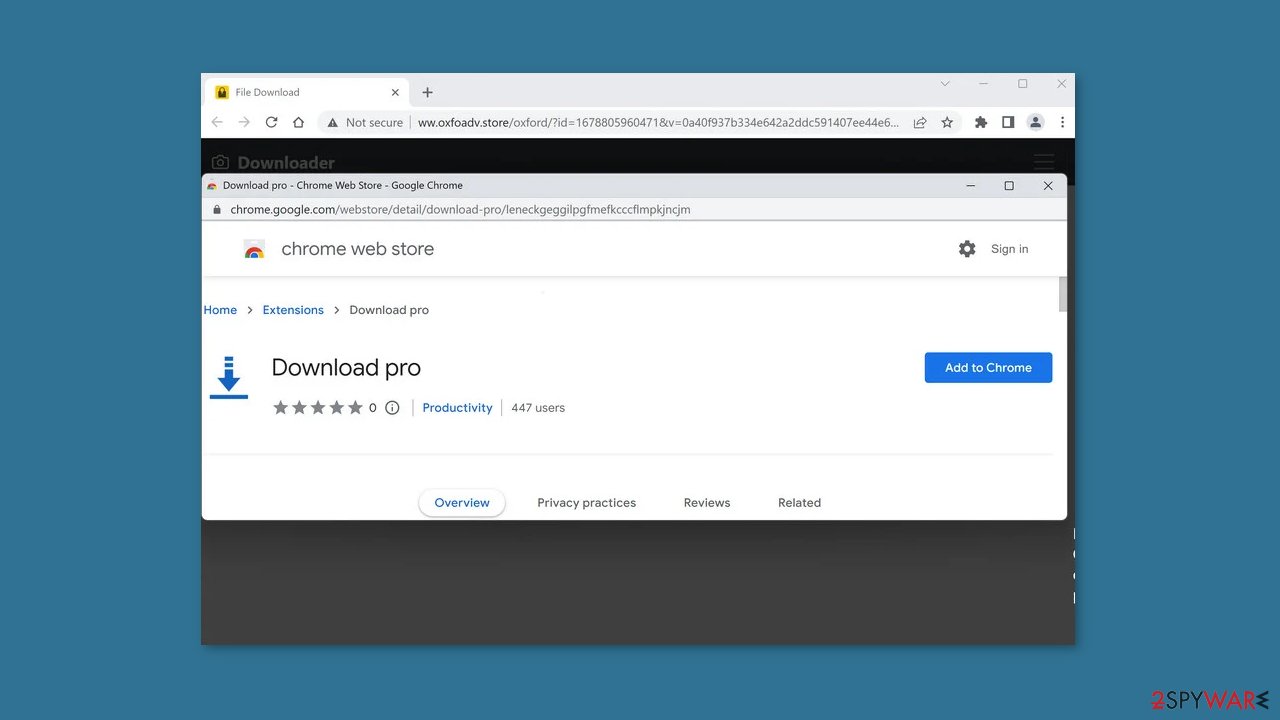Switch to Privacy practices tab

tap(587, 503)
